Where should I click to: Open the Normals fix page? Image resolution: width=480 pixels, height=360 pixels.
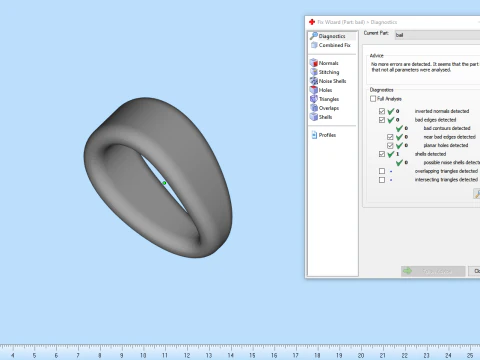pos(324,63)
